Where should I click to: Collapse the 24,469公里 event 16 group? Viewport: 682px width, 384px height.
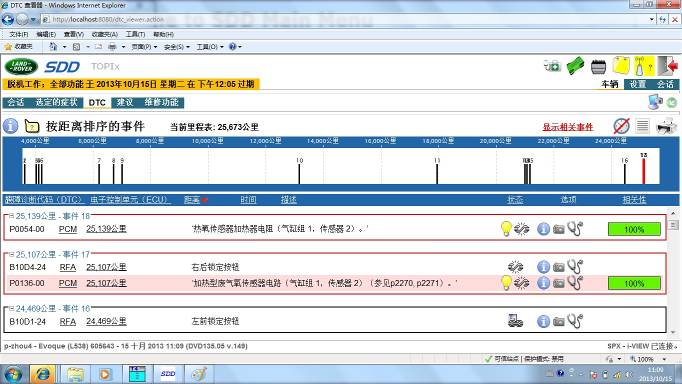click(x=12, y=308)
